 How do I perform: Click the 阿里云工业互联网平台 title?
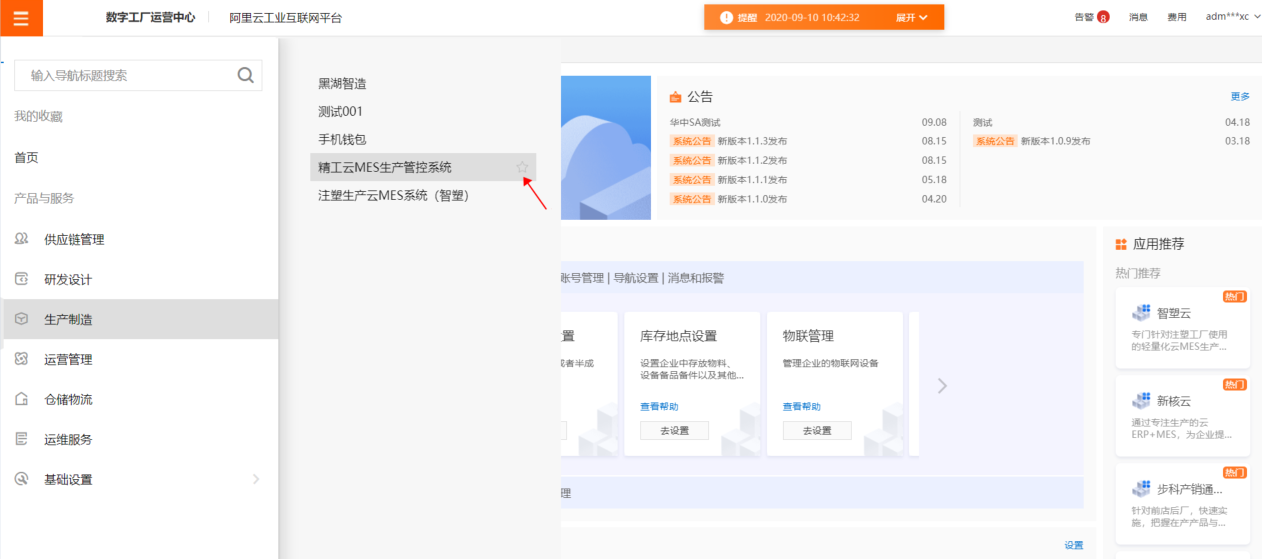click(x=285, y=18)
